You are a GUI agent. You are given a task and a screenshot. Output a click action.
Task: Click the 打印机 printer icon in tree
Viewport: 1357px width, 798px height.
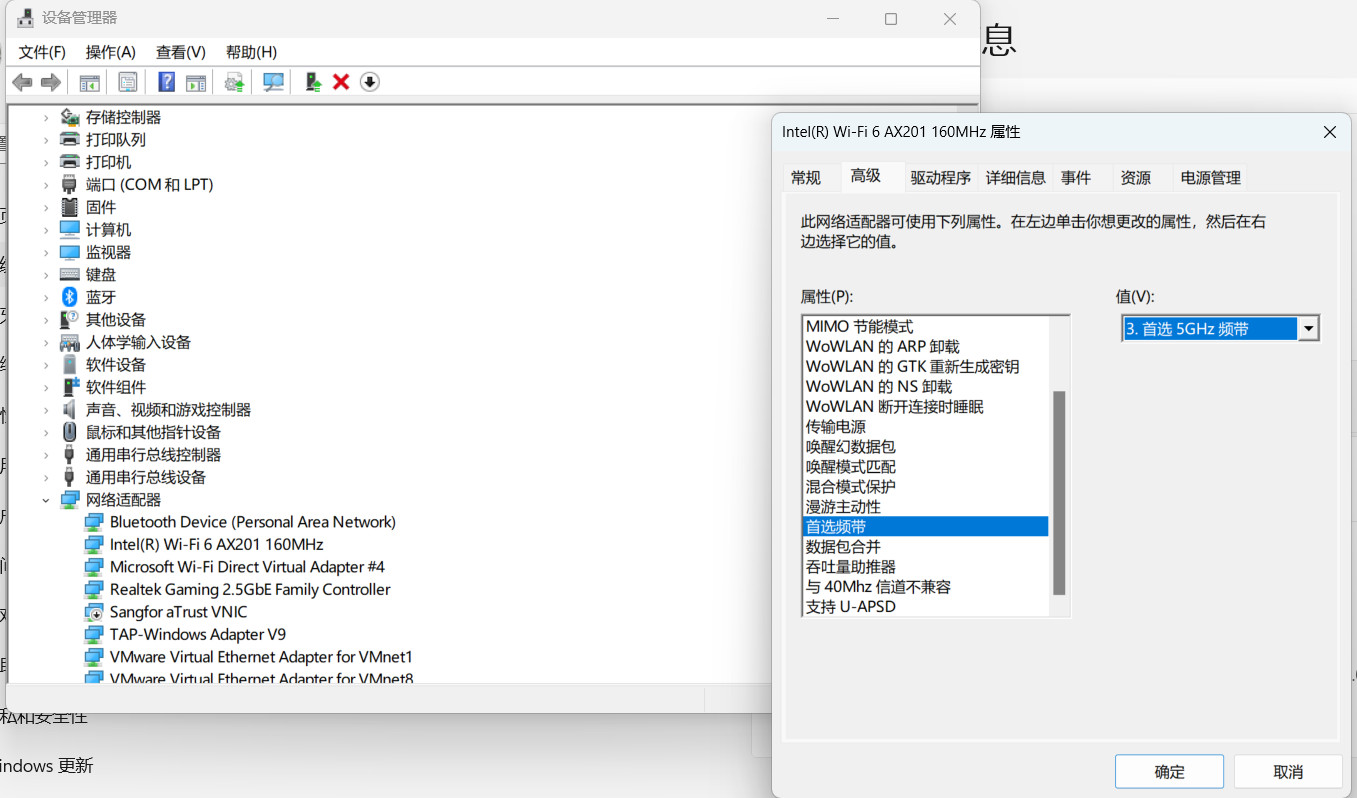70,162
